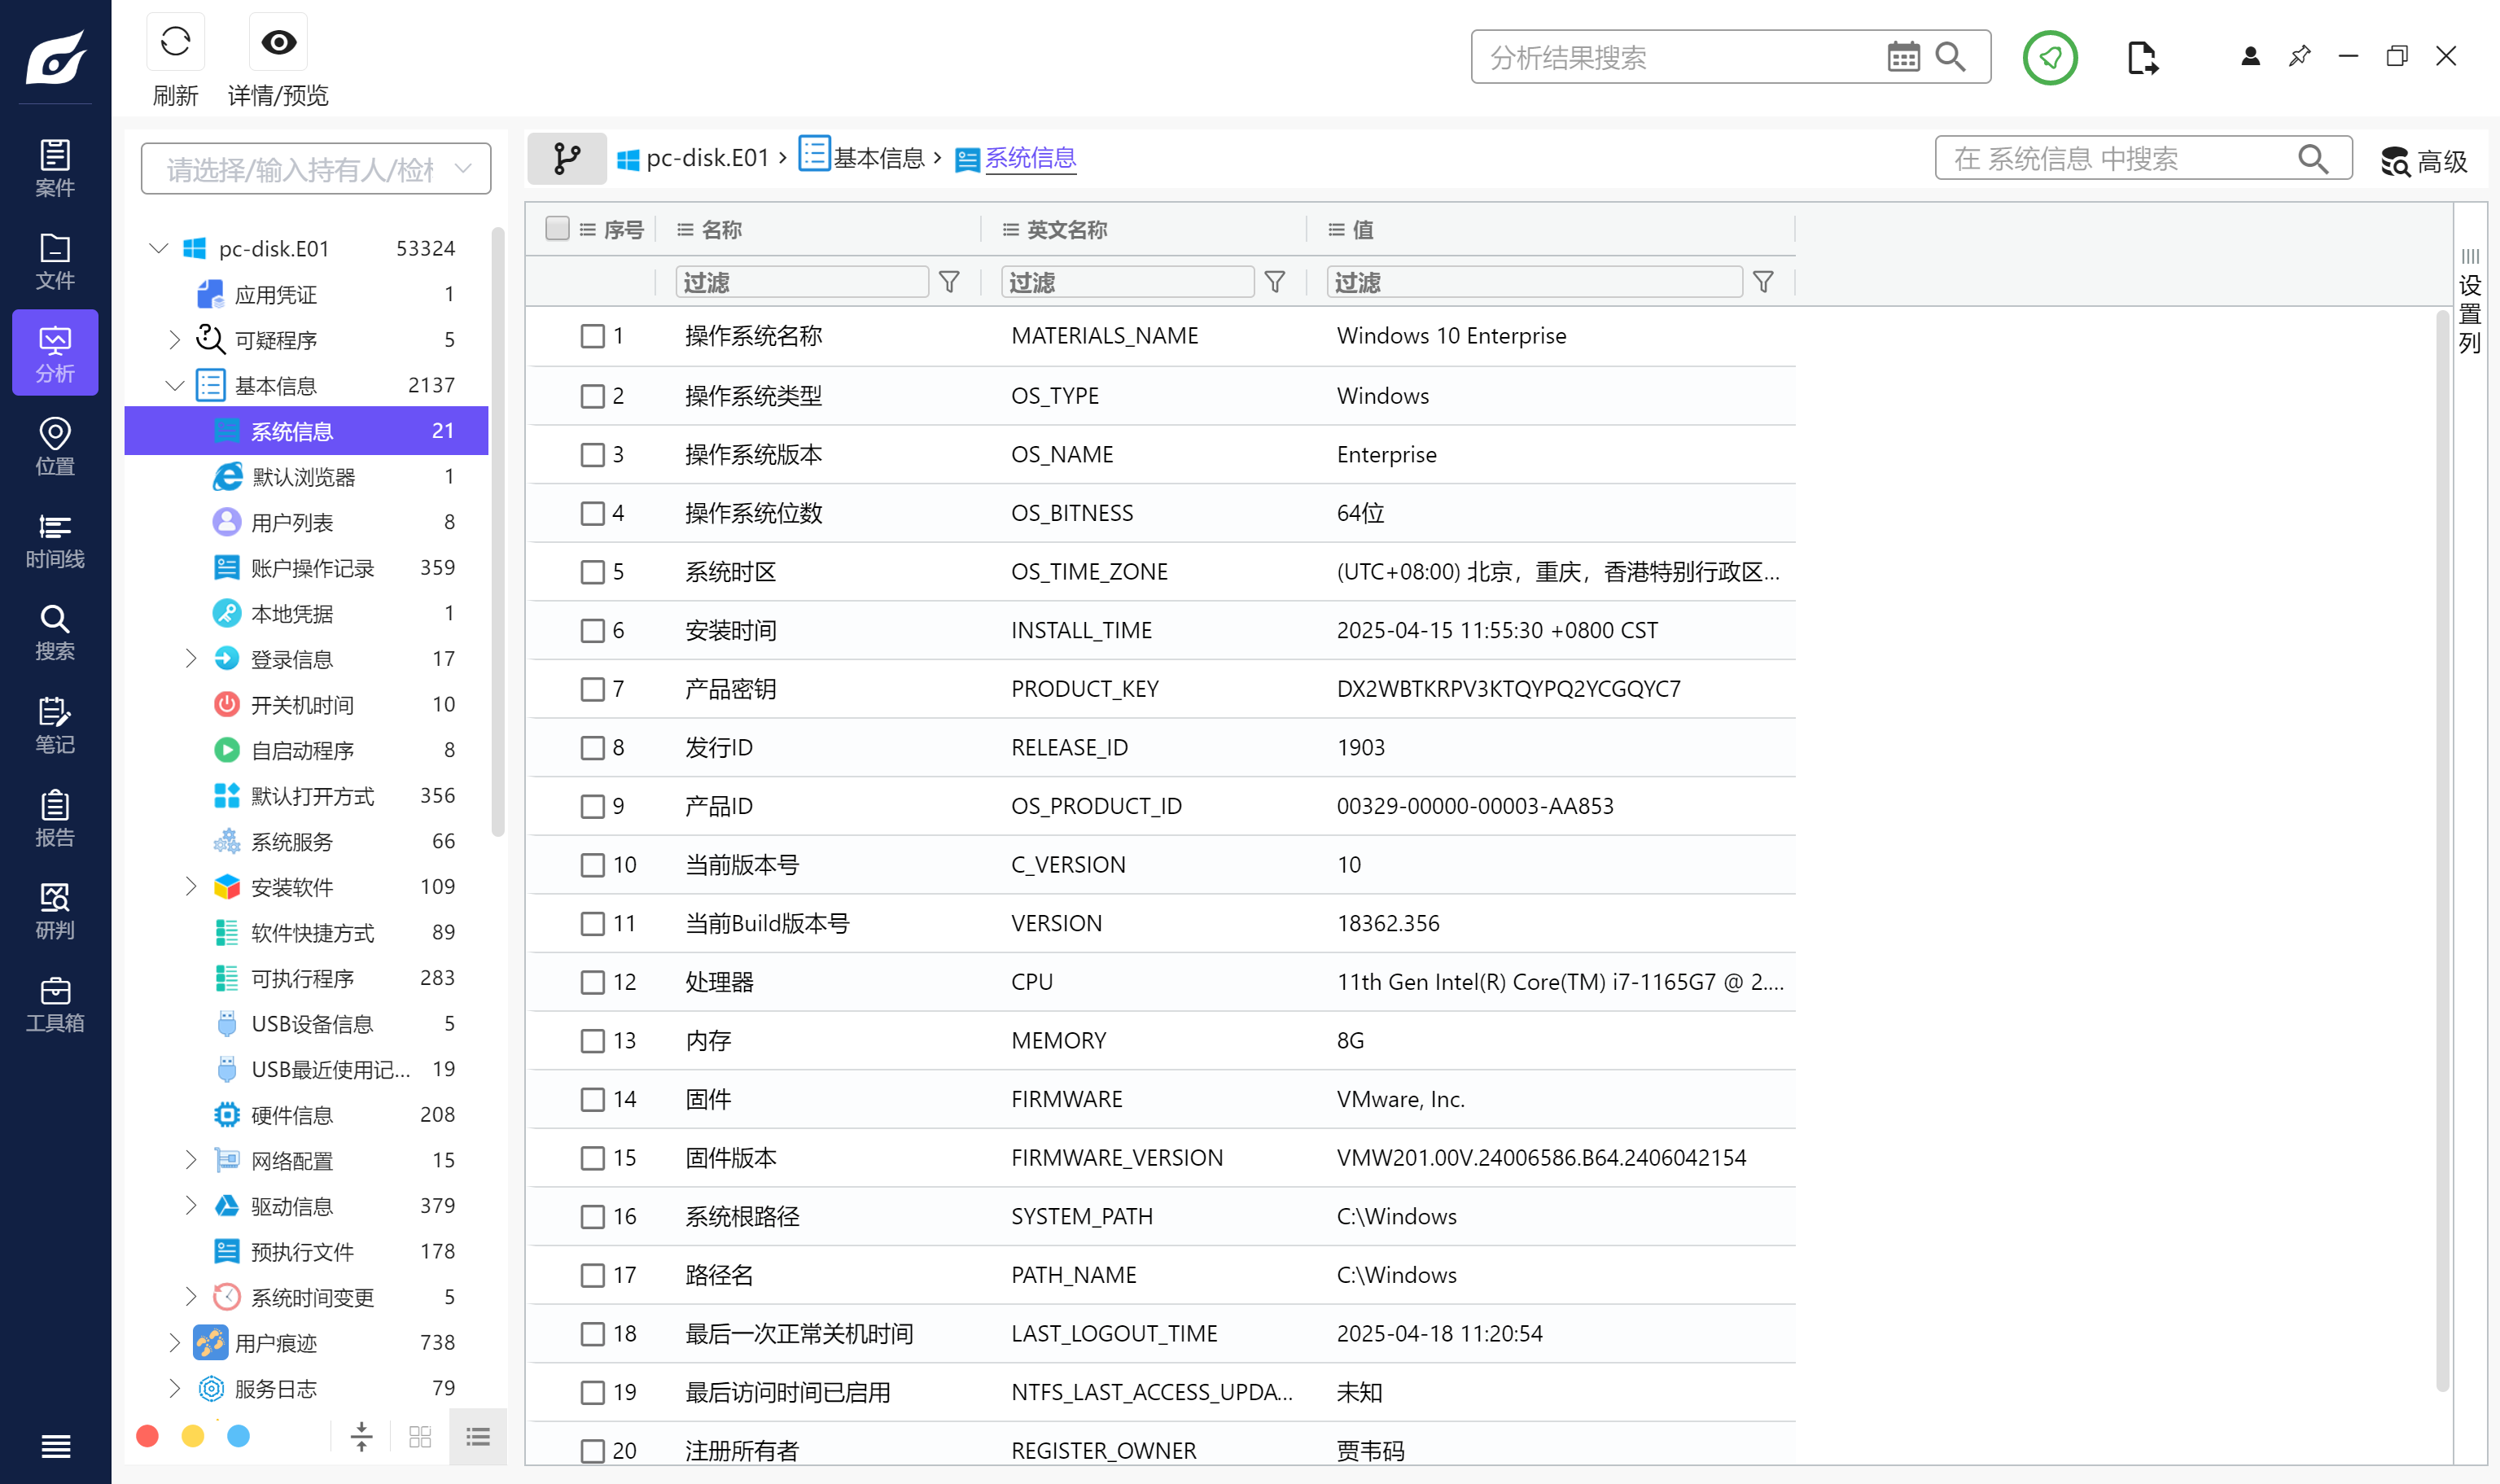The width and height of the screenshot is (2500, 1484).
Task: Open the 设置列 column settings panel
Action: pos(2469,300)
